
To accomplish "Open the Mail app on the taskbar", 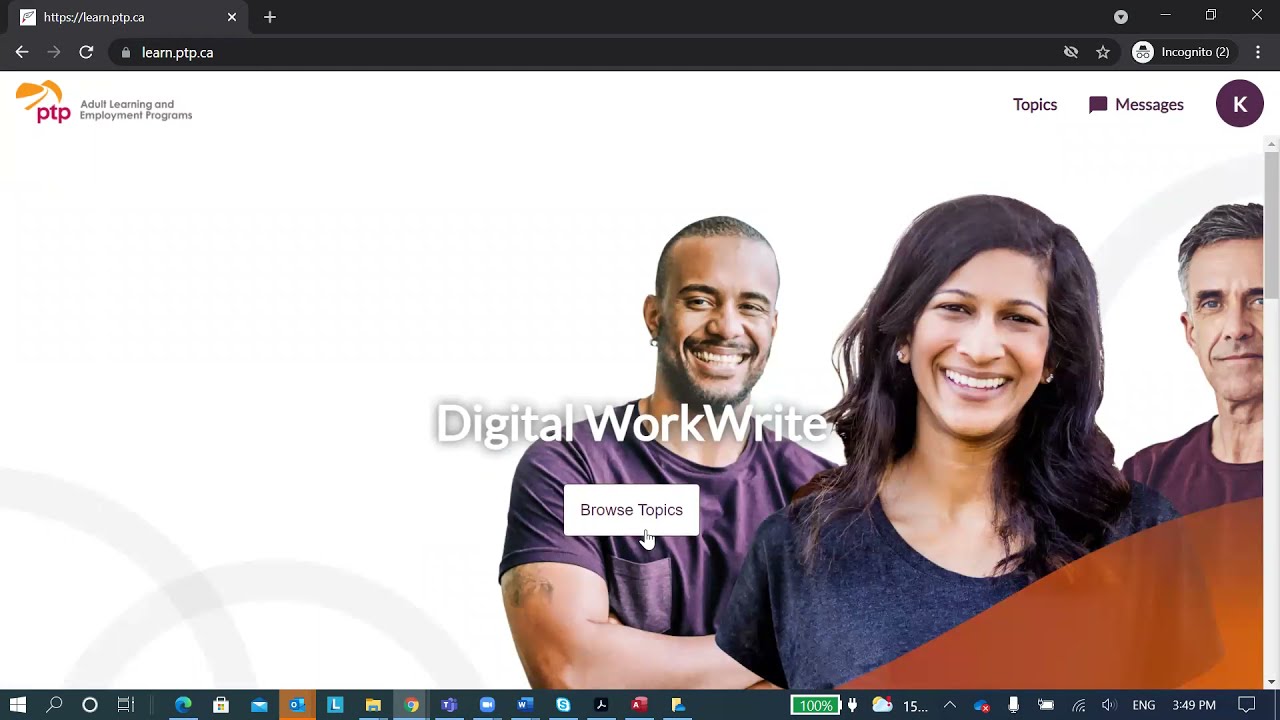I will pyautogui.click(x=259, y=705).
